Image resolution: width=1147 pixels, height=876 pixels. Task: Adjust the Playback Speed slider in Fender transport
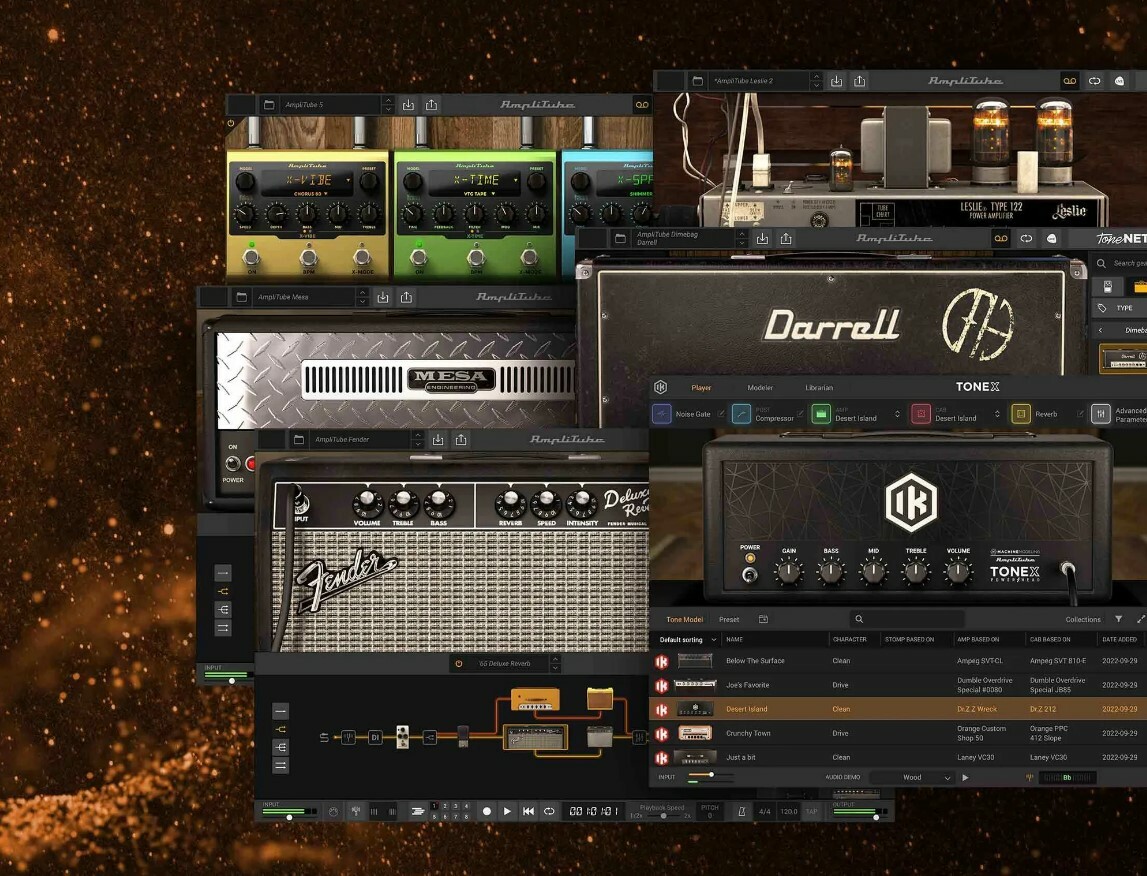click(663, 815)
